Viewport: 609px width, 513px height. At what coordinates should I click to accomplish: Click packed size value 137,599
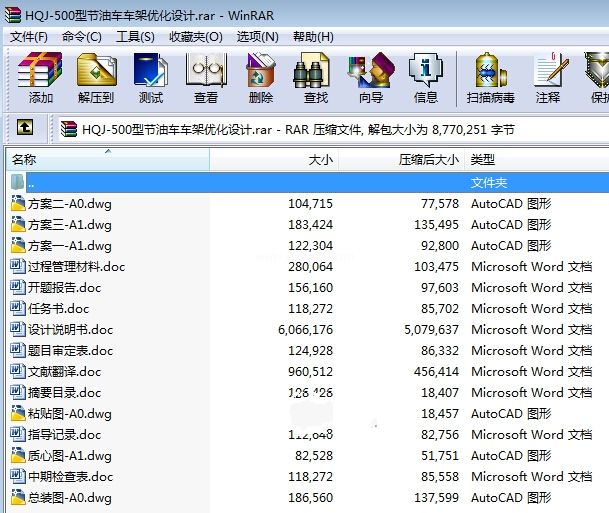(436, 497)
